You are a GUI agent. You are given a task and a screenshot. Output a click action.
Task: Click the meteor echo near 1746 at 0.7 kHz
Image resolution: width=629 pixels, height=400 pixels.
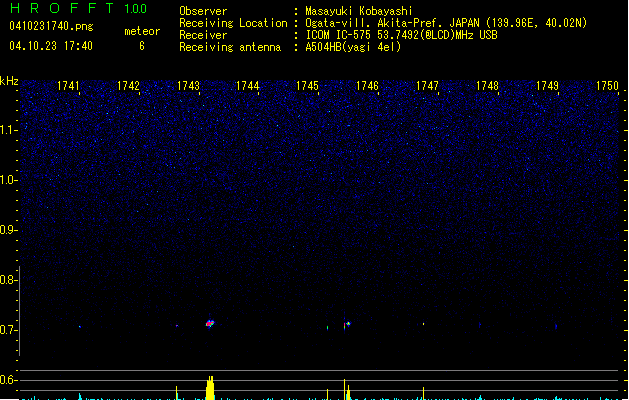pos(347,324)
